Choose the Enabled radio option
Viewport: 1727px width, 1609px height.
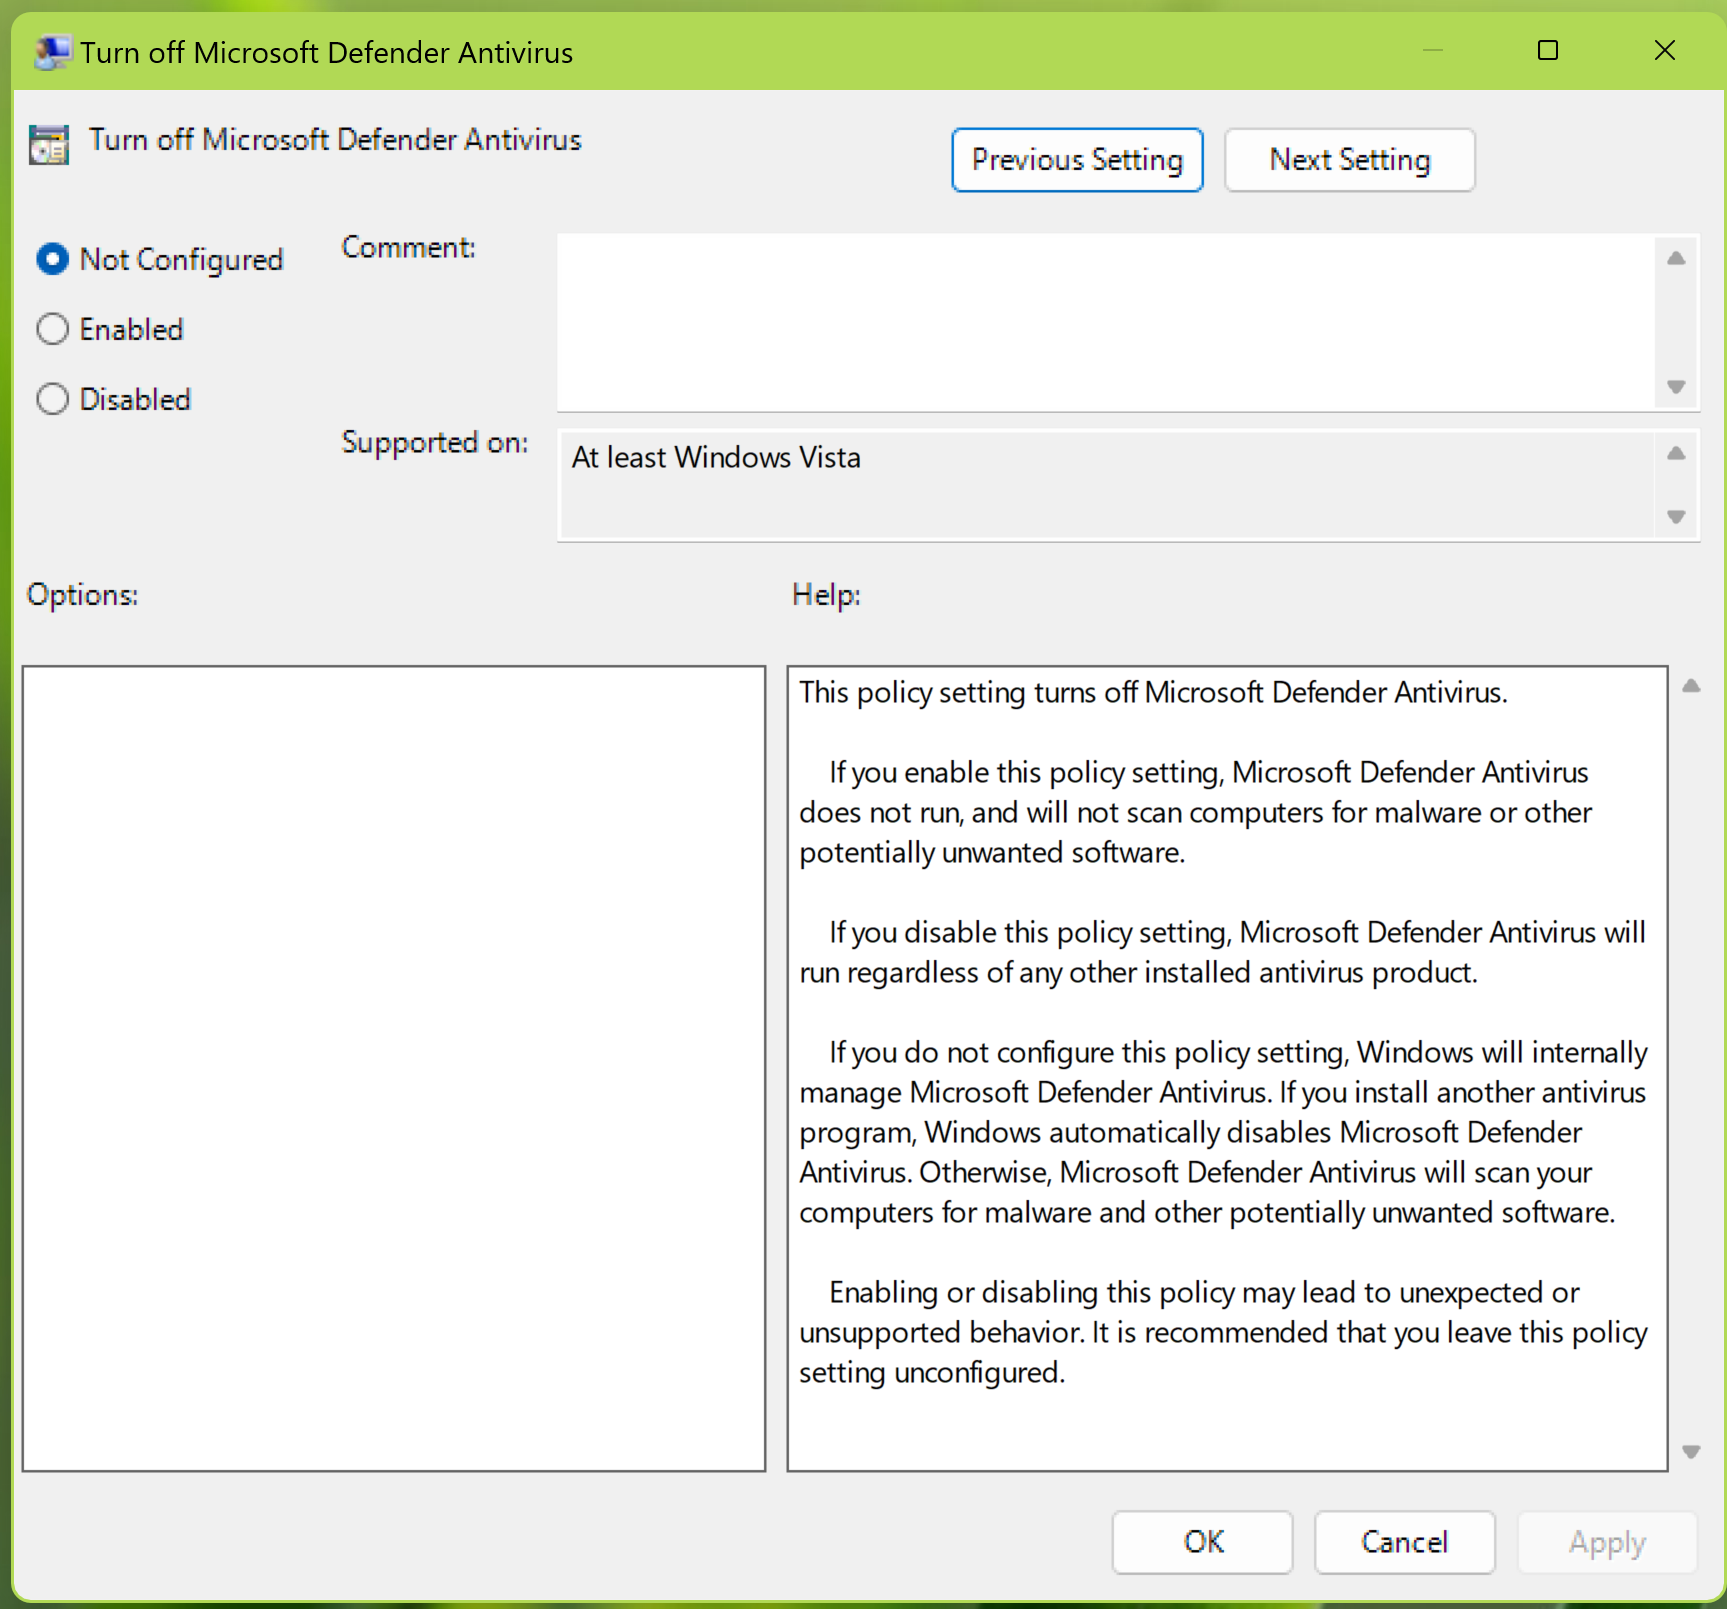pyautogui.click(x=53, y=330)
